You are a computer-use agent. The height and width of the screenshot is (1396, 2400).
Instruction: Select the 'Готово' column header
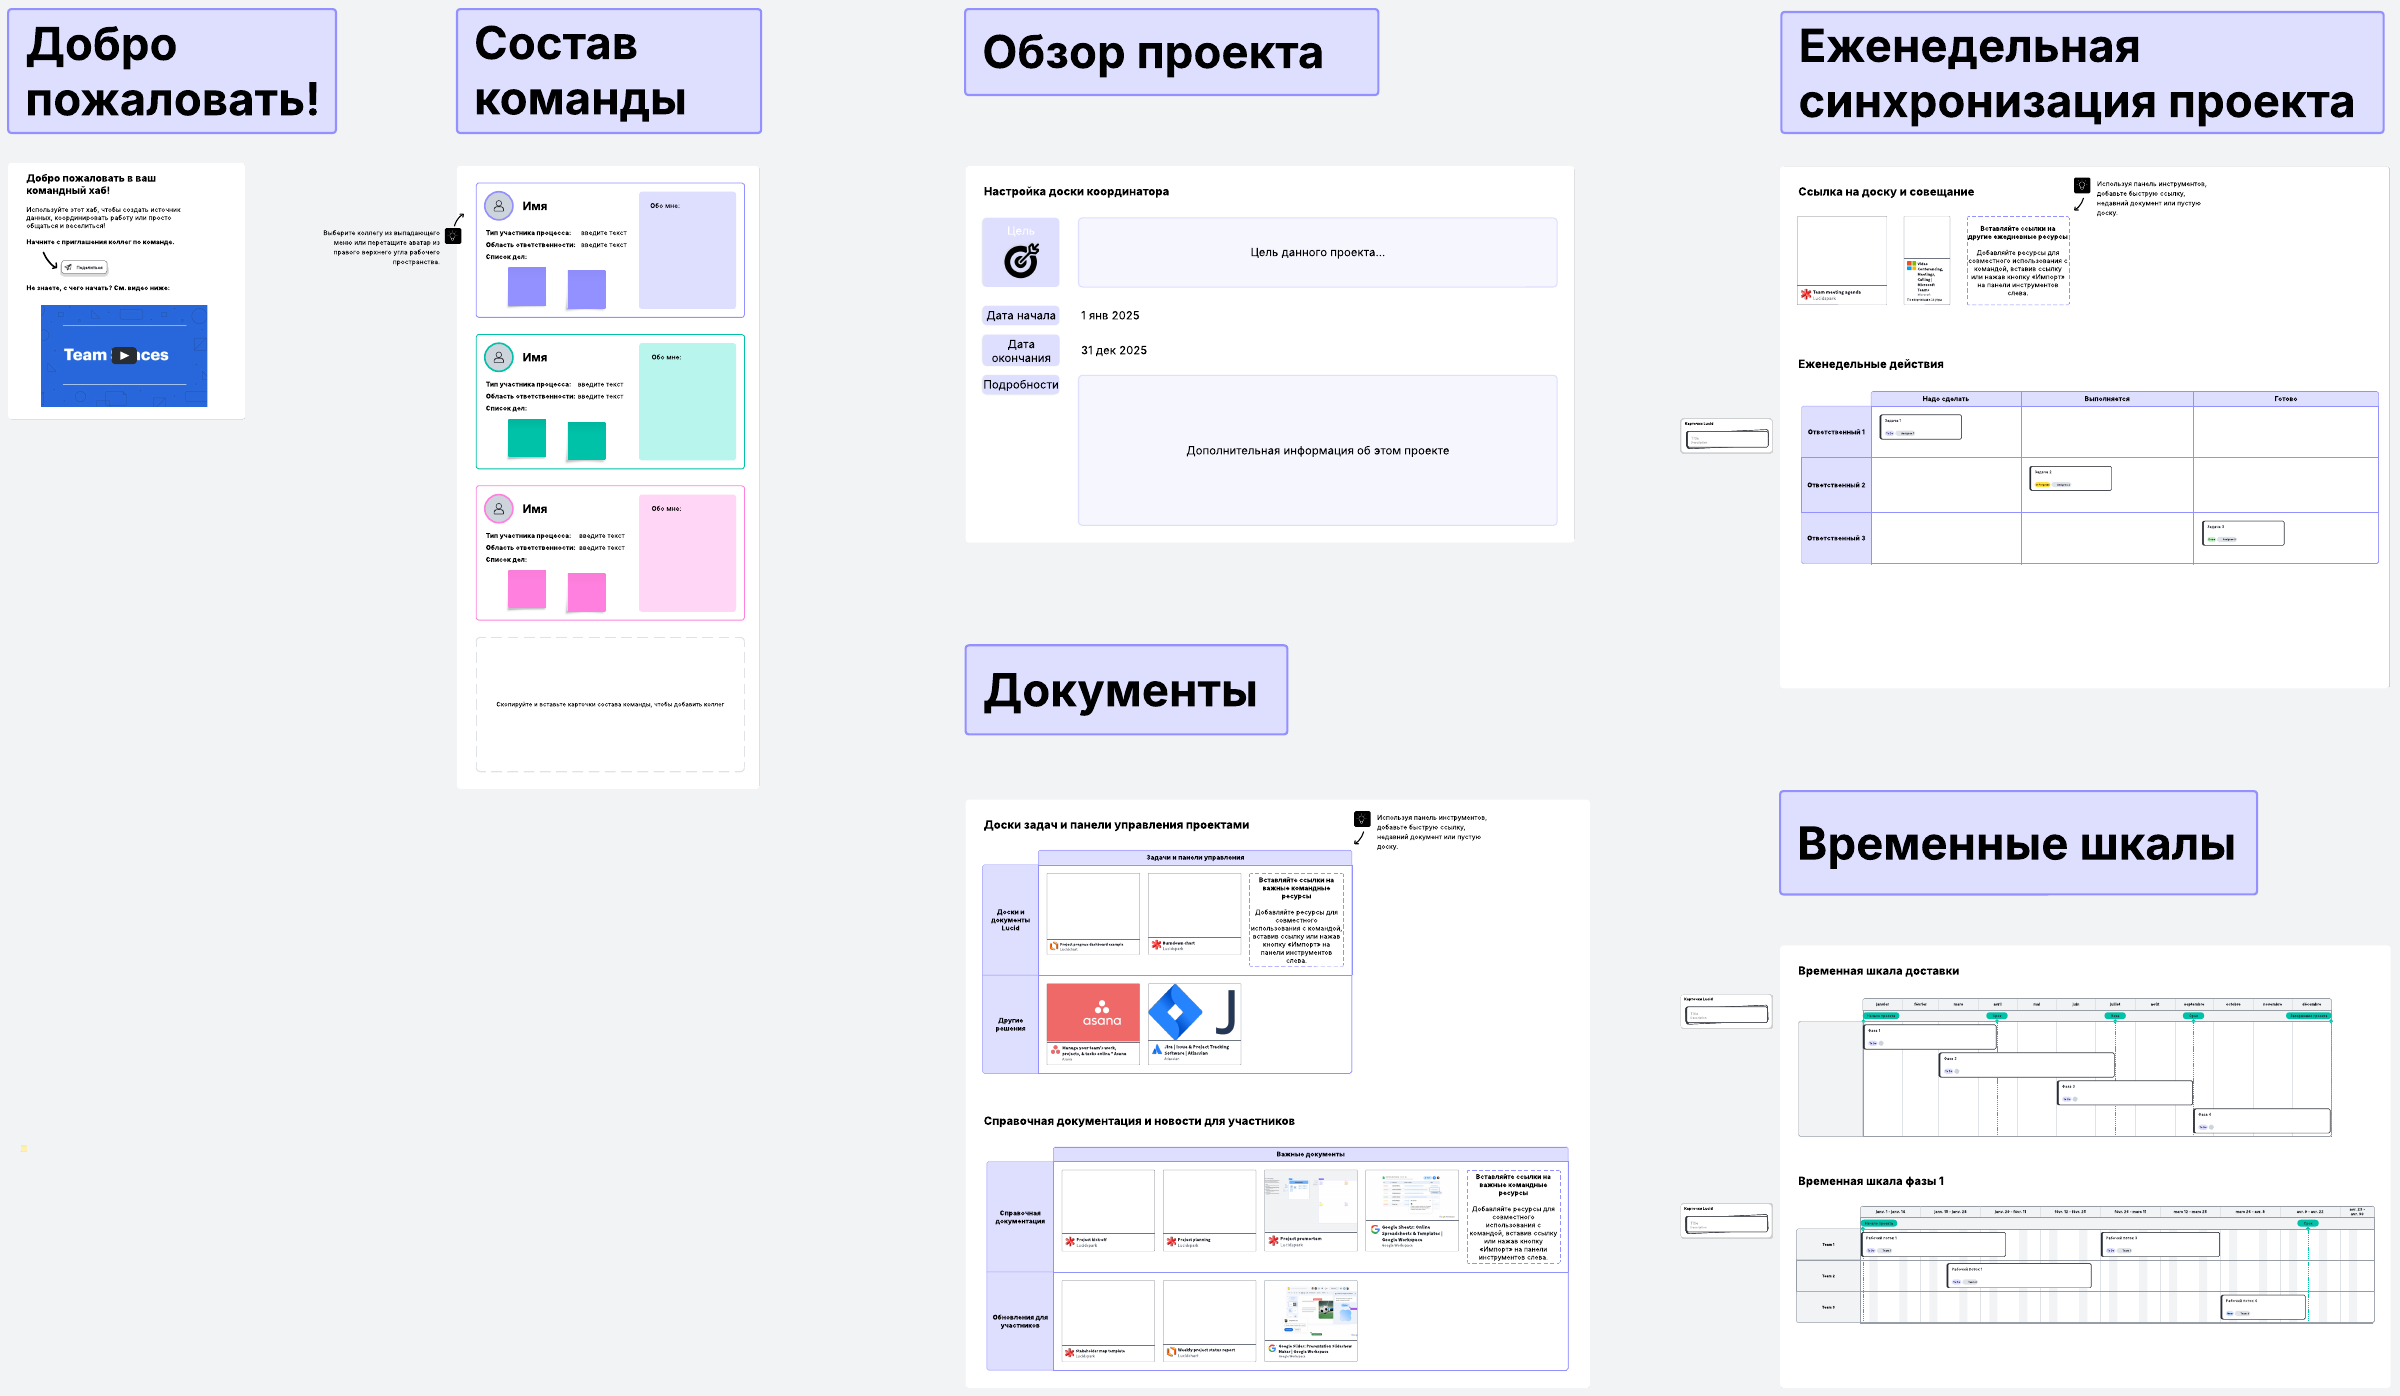[x=2285, y=399]
